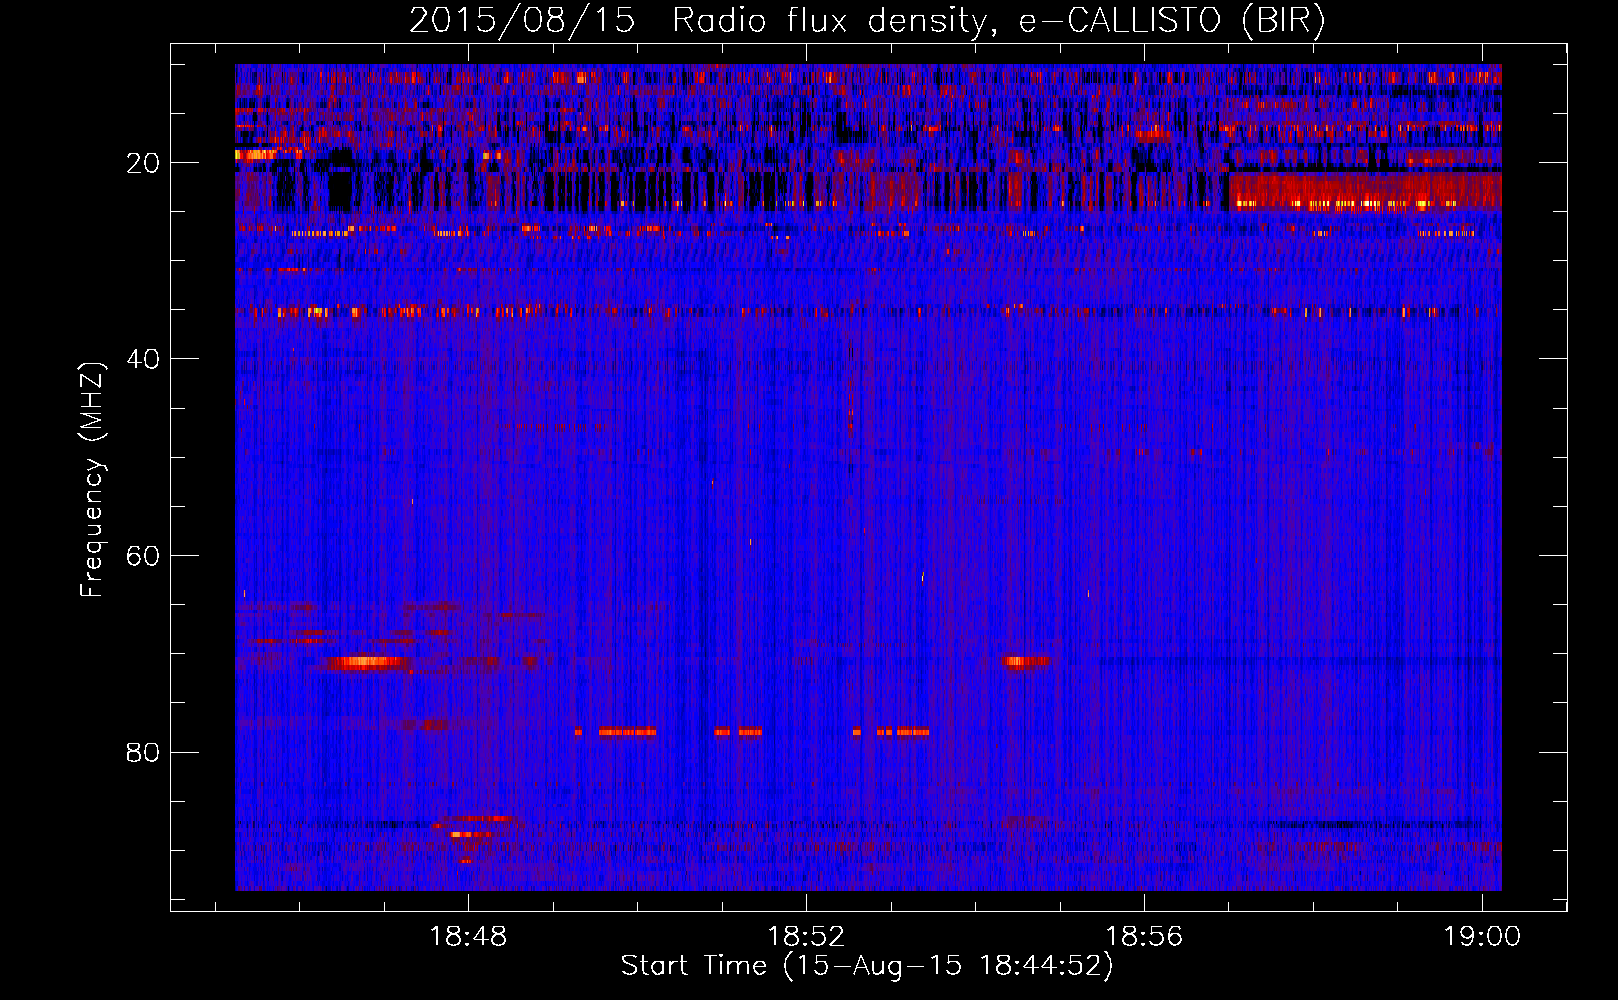Screen dimensions: 1618x1000
Task: Click the 18:48 time tick label
Action: [x=468, y=937]
